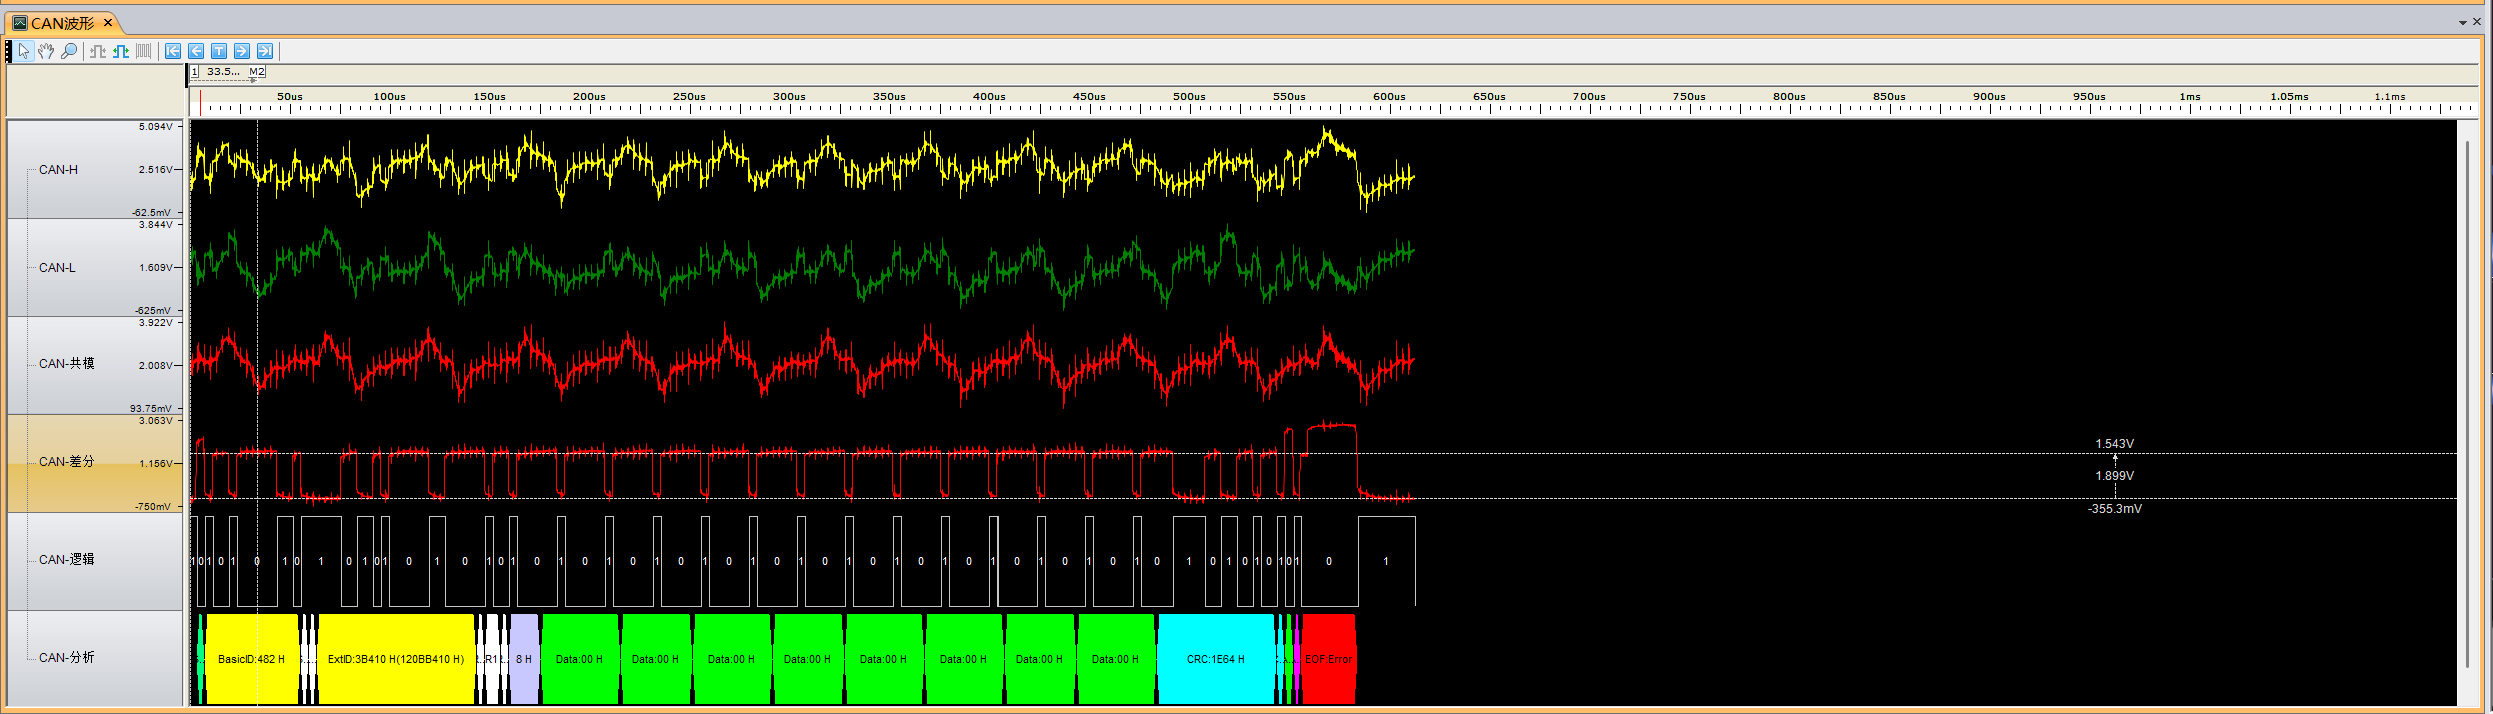This screenshot has width=2493, height=714.
Task: Select the CAN-逻辑 channel label
Action: pos(66,560)
